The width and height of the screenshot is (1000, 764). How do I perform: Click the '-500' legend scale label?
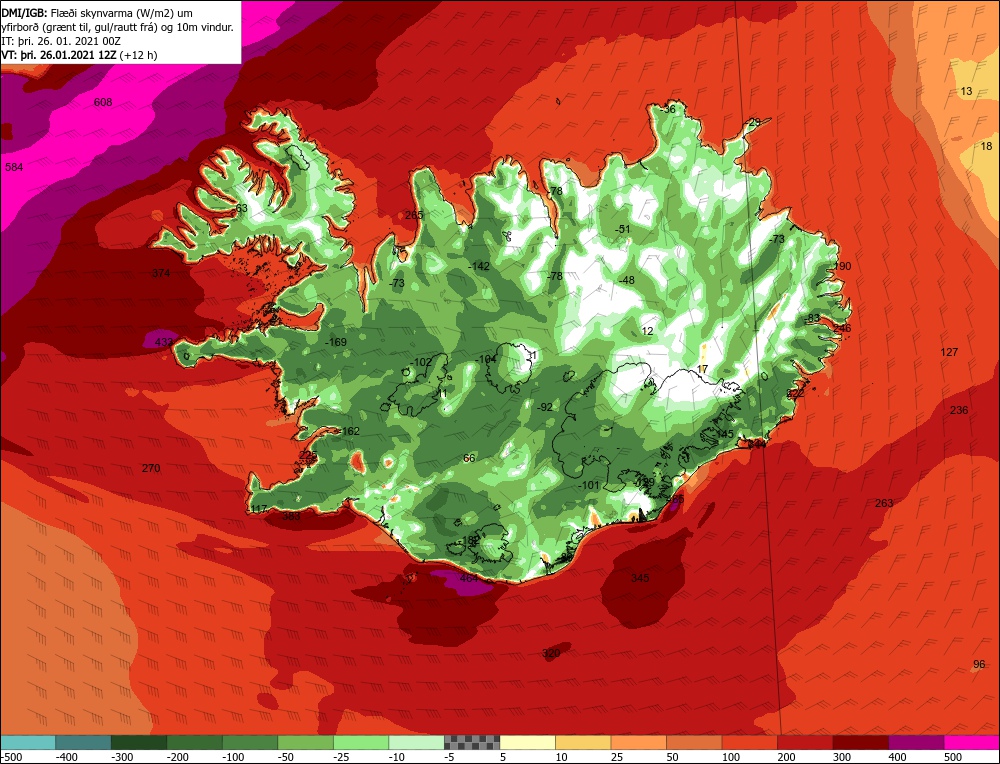13,757
